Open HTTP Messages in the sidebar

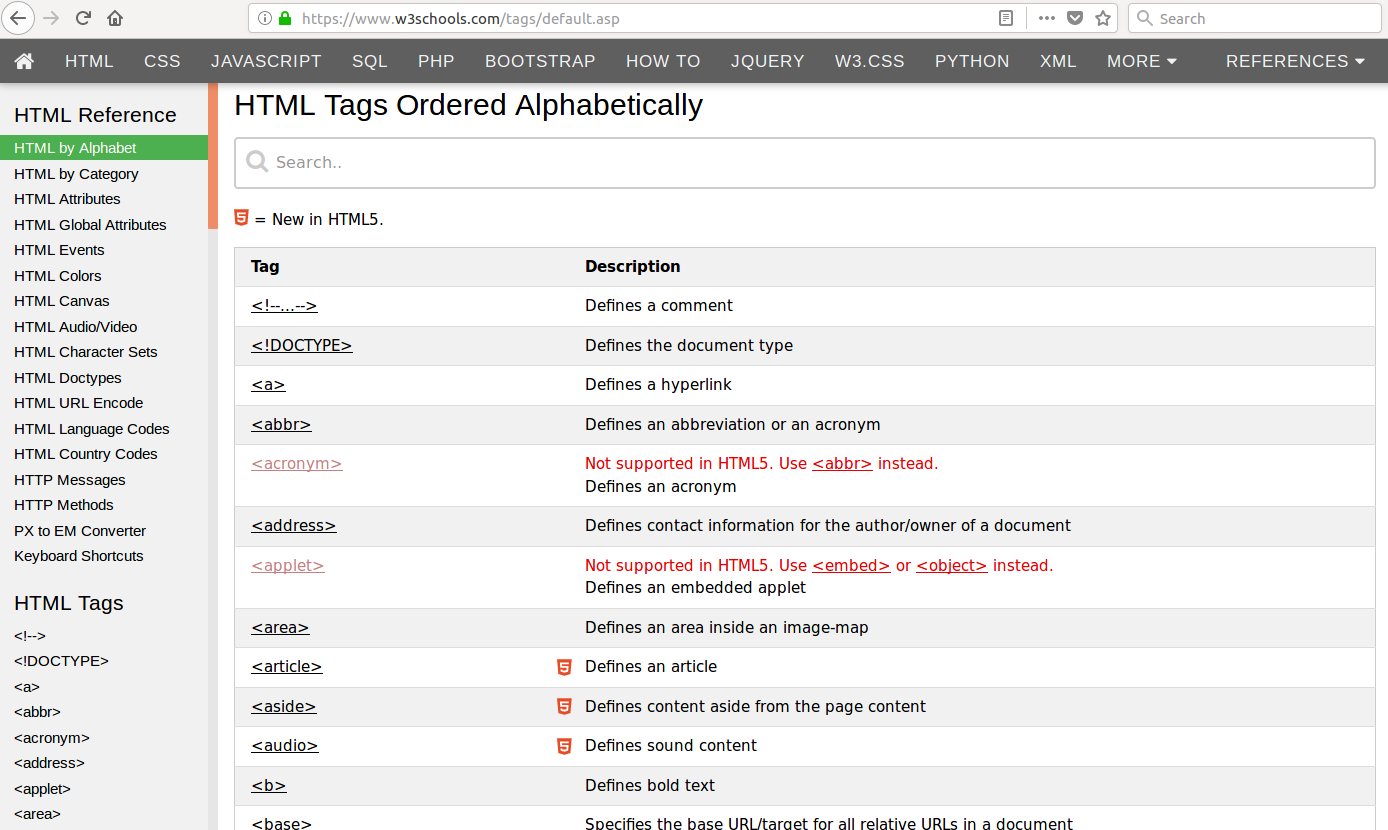70,480
